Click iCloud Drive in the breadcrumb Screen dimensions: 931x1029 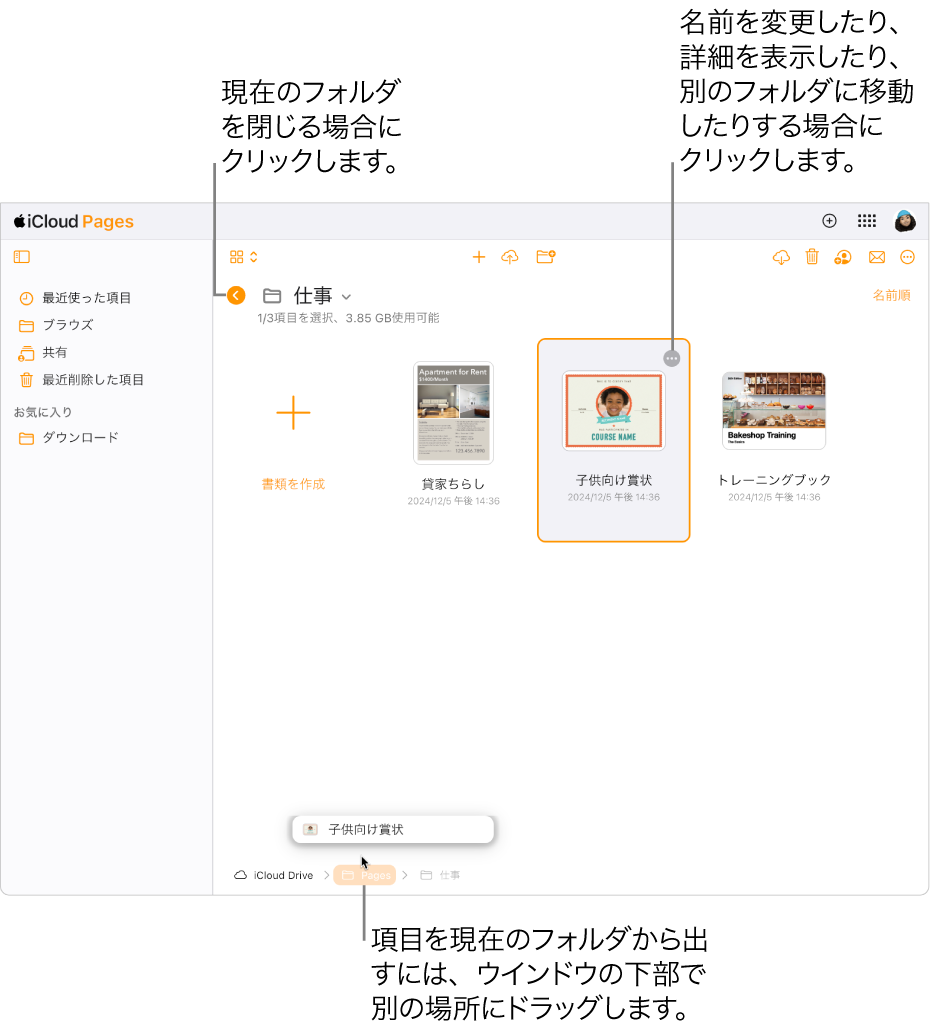click(281, 874)
